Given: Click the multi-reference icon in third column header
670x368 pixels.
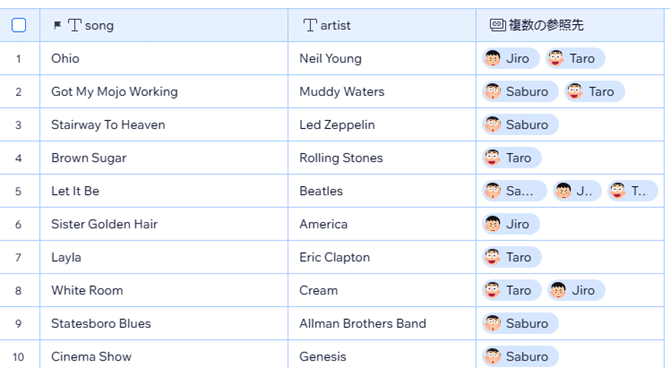Looking at the screenshot, I should [498, 25].
